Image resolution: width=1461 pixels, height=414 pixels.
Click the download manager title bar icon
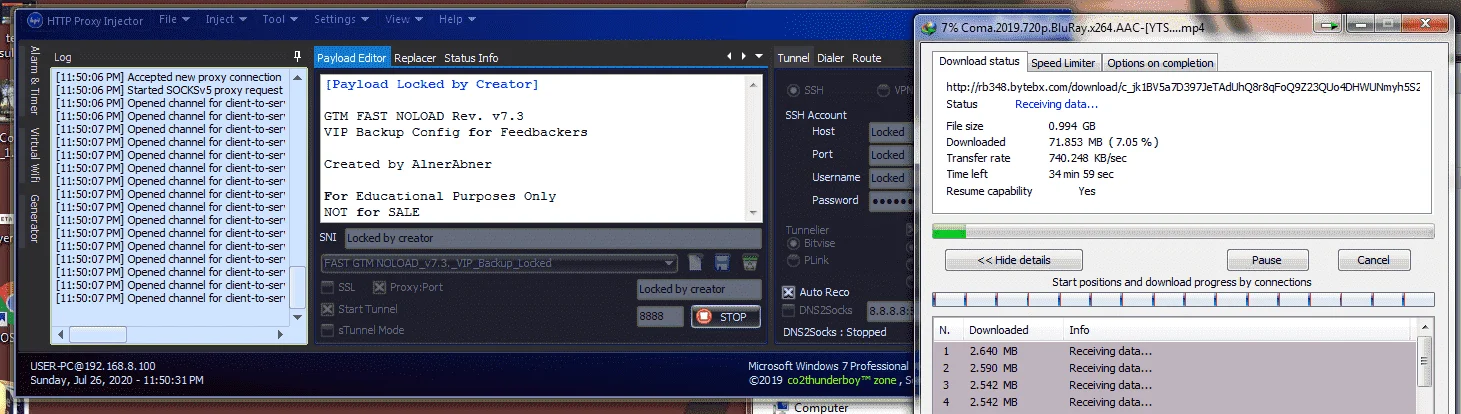click(930, 26)
